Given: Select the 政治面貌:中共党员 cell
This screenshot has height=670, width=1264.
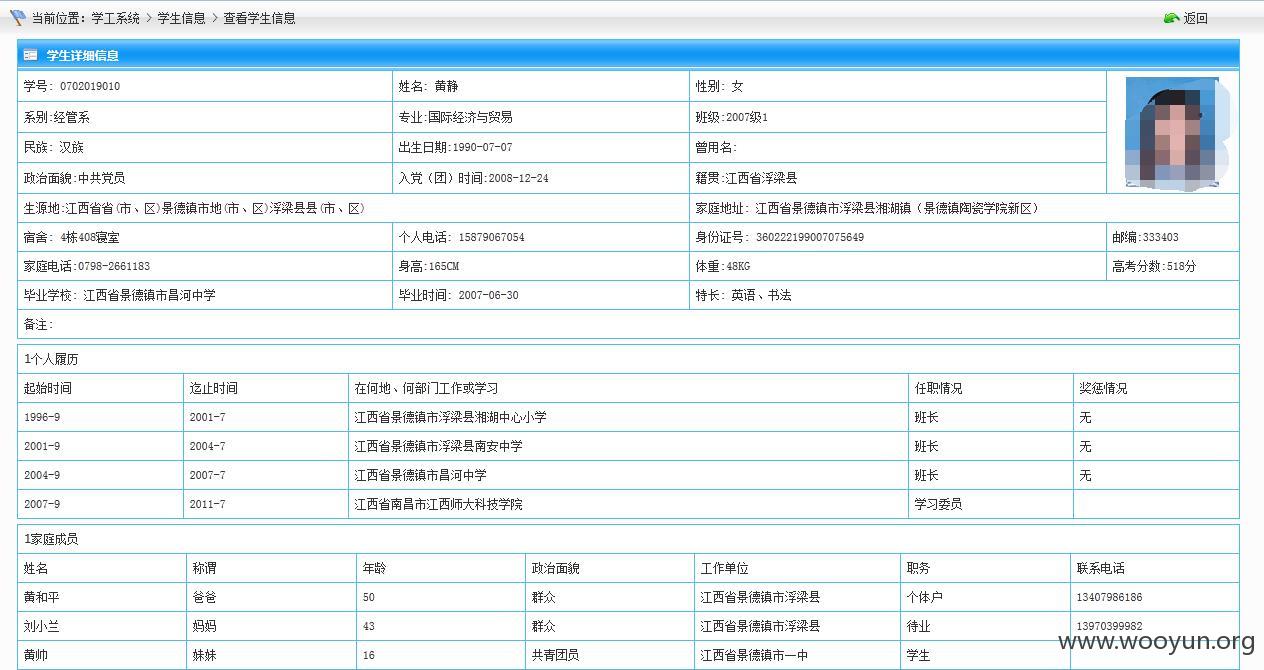Looking at the screenshot, I should pos(205,178).
